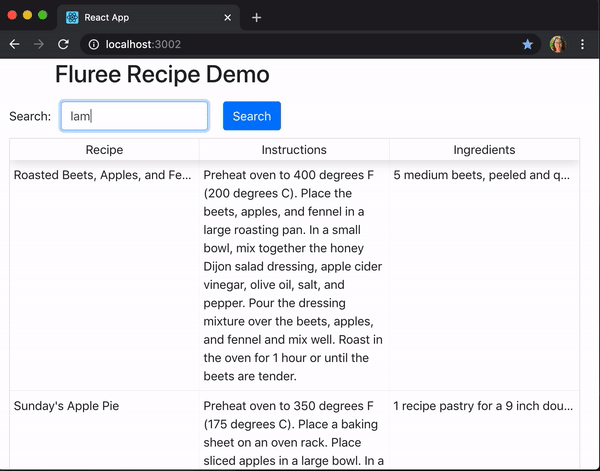View site information icon in address bar
Viewport: 600px width, 471px height.
93,44
